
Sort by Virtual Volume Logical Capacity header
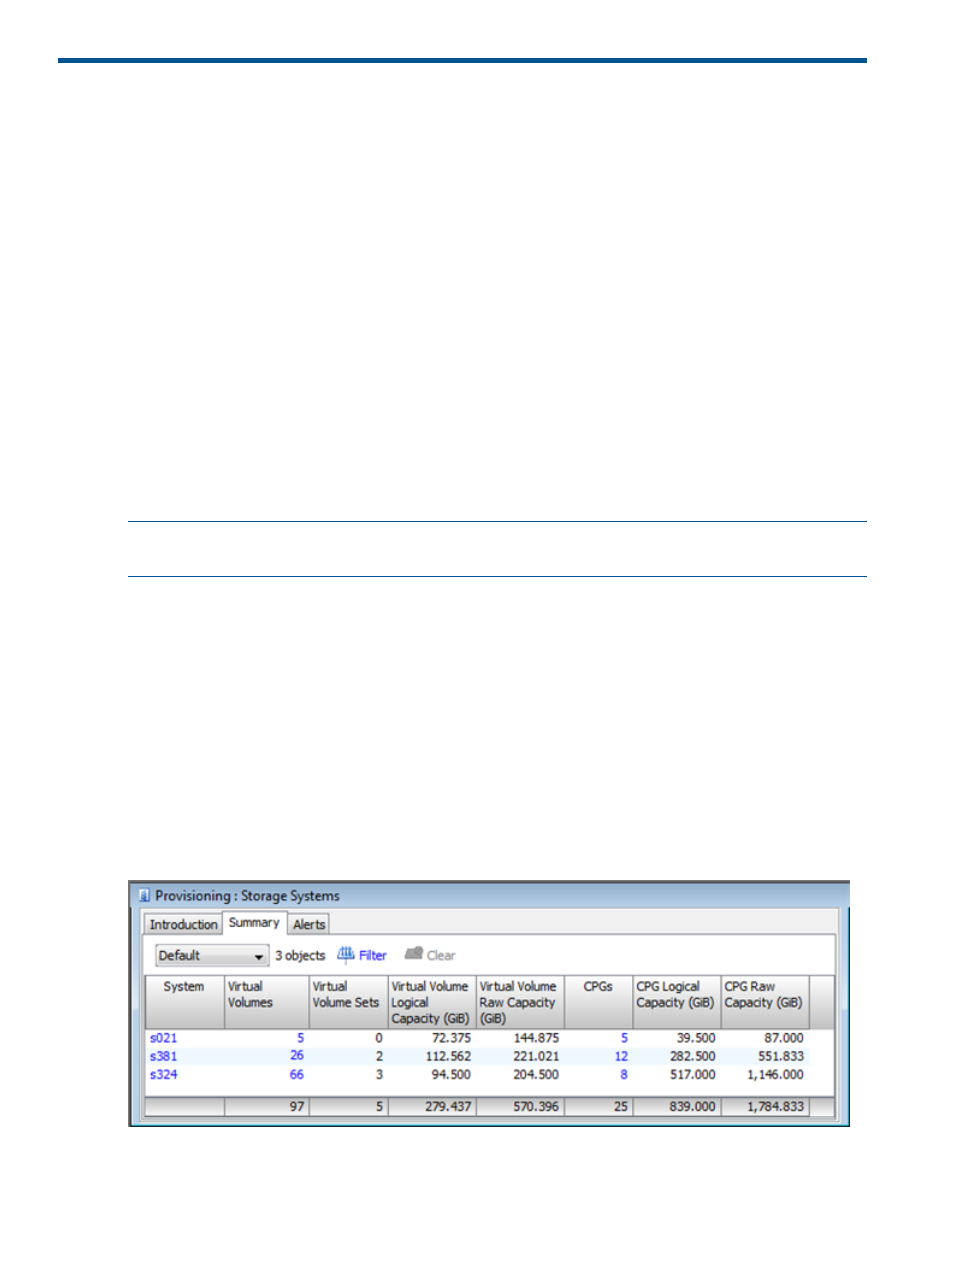[431, 1002]
